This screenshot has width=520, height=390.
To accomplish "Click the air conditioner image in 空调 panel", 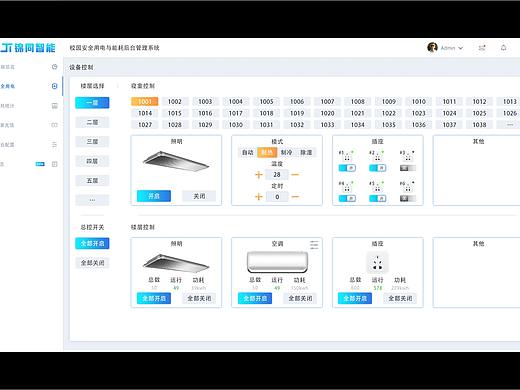I will coord(277,262).
